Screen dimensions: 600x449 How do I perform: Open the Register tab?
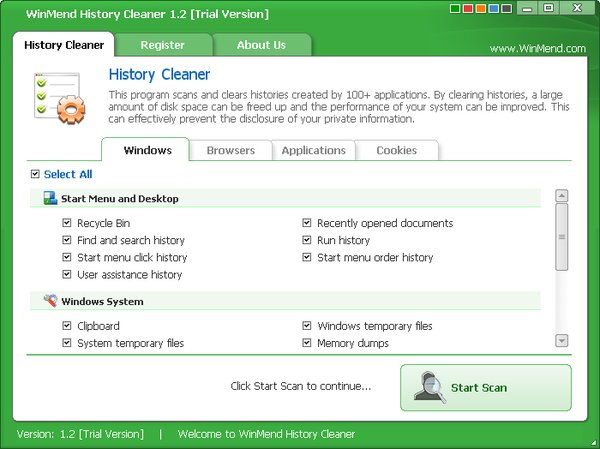click(162, 45)
